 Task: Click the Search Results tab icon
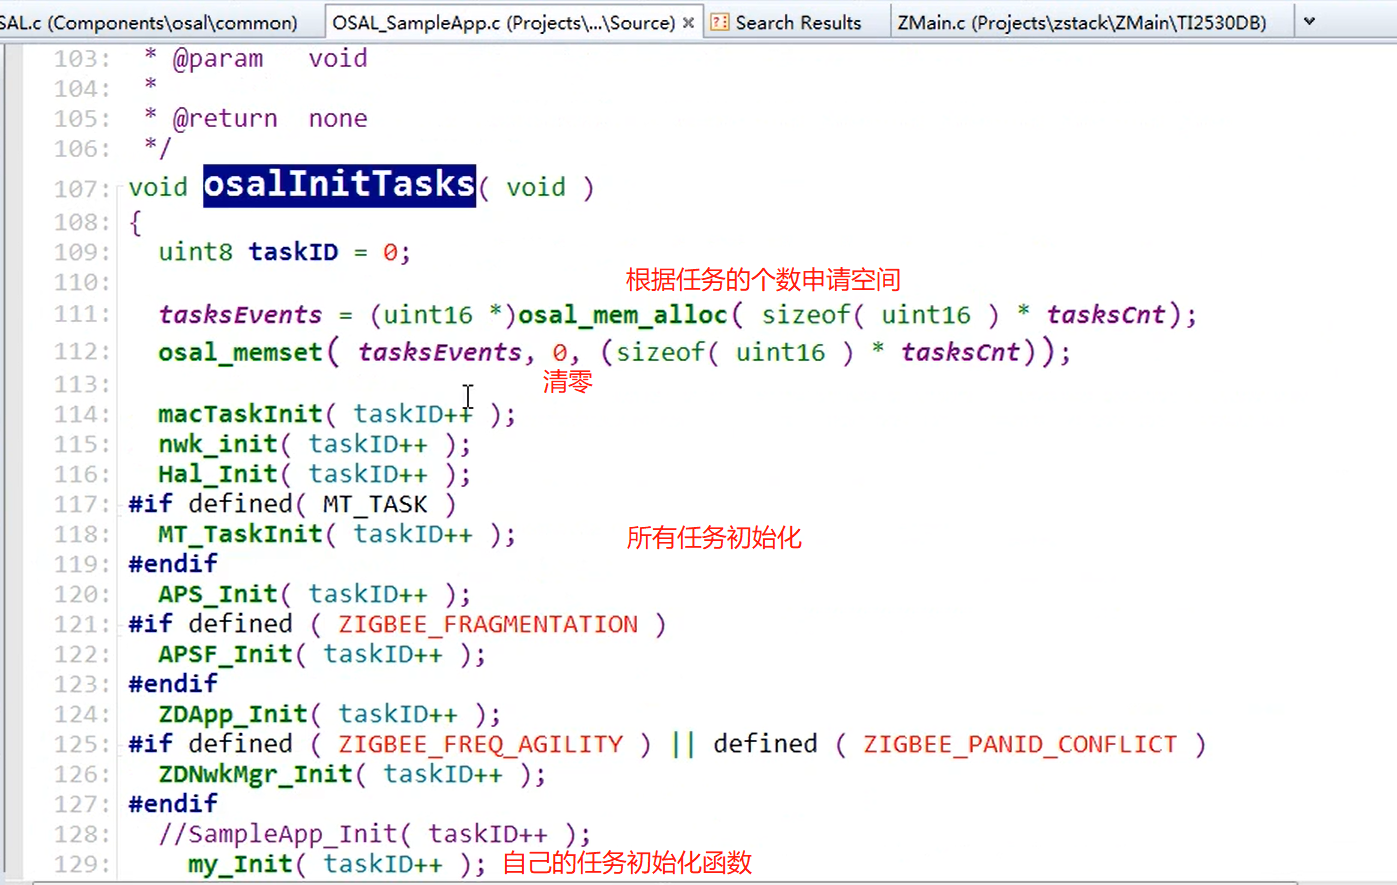719,22
